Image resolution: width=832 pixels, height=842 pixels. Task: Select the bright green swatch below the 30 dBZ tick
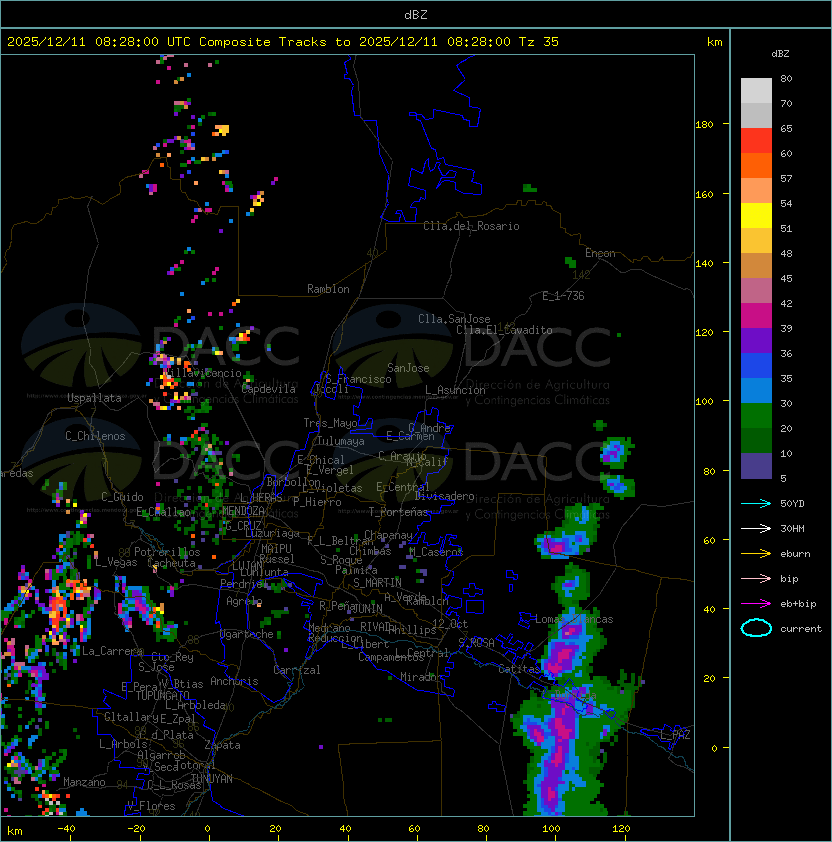[x=756, y=416]
